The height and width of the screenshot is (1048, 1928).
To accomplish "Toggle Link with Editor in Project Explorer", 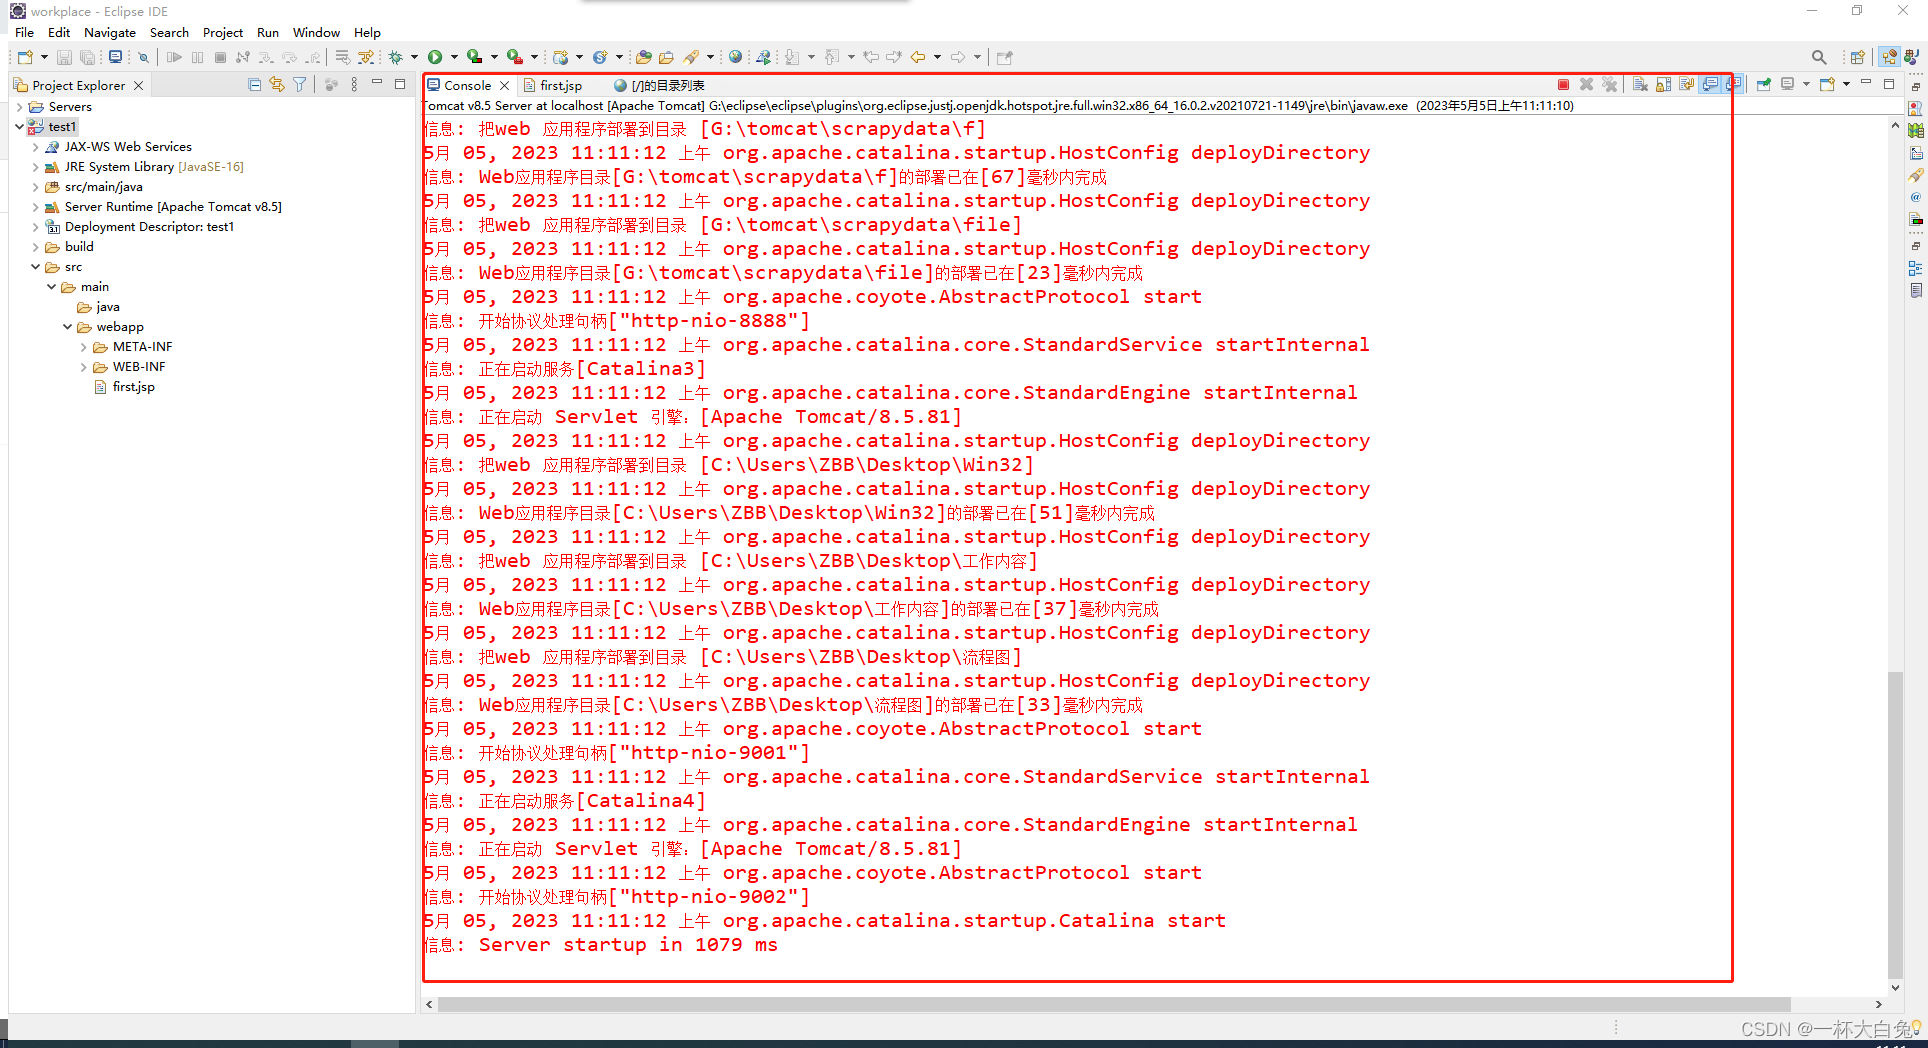I will 277,85.
